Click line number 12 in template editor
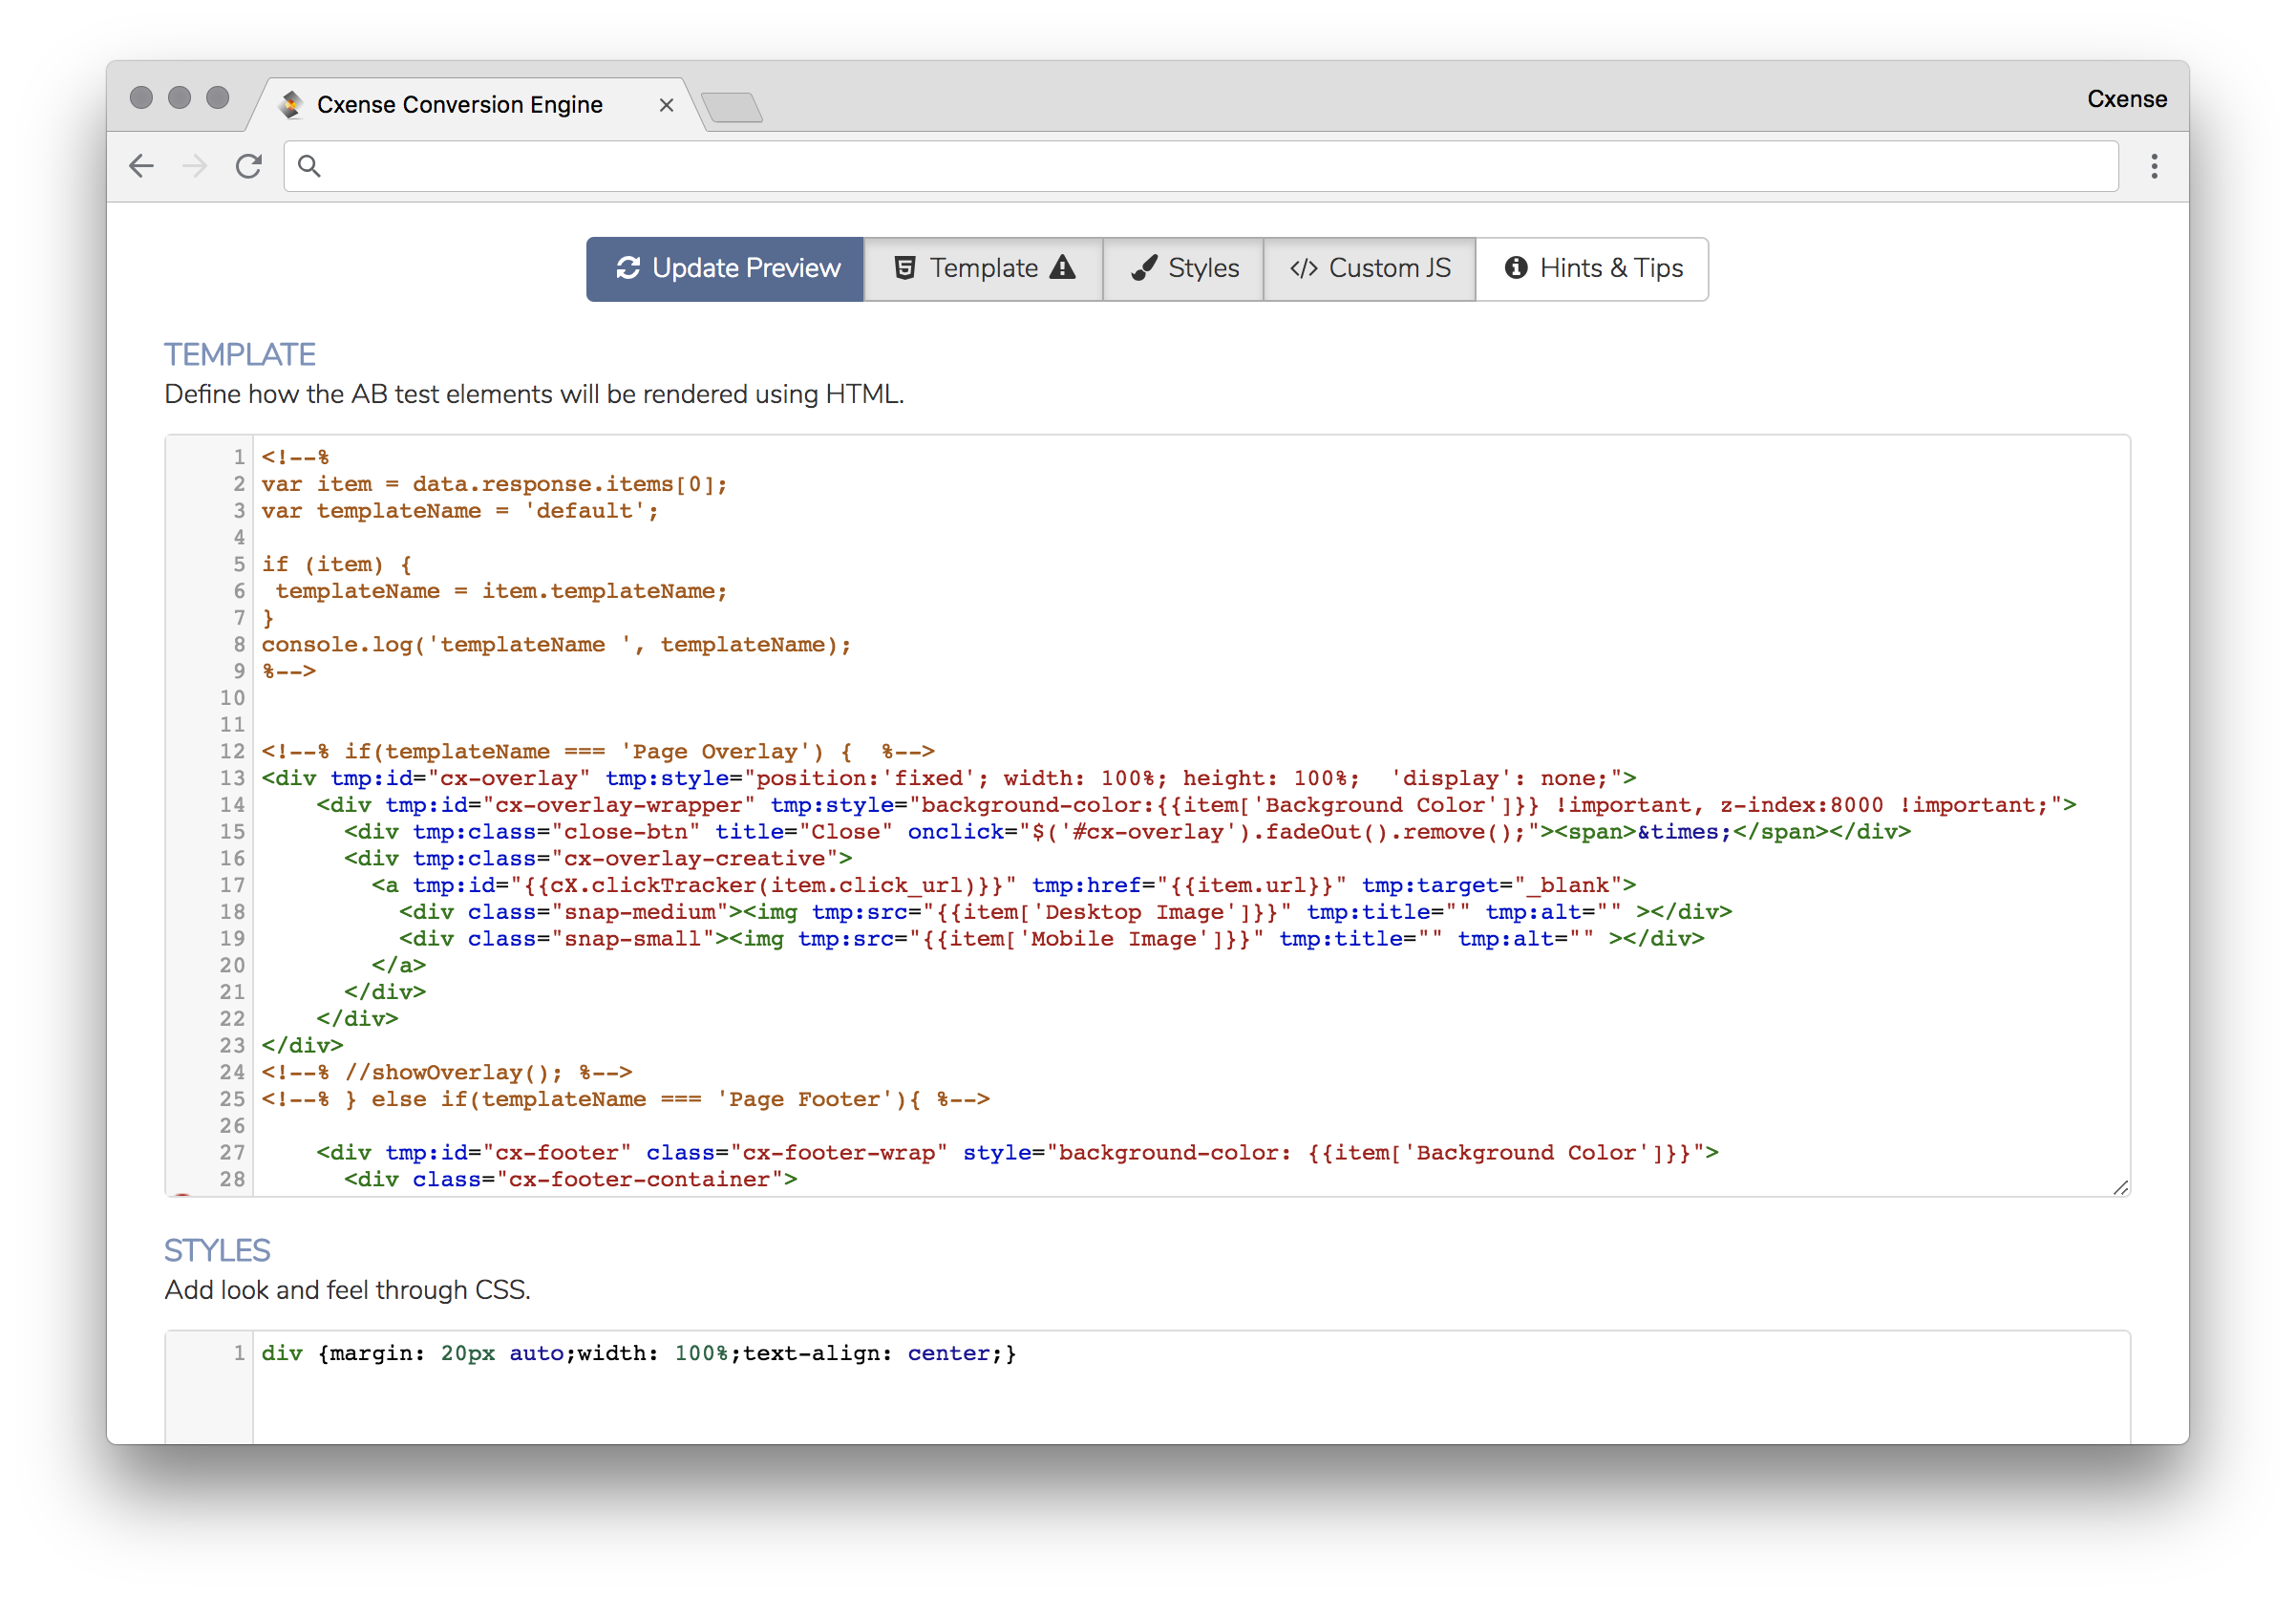This screenshot has width=2296, height=1597. tap(232, 751)
